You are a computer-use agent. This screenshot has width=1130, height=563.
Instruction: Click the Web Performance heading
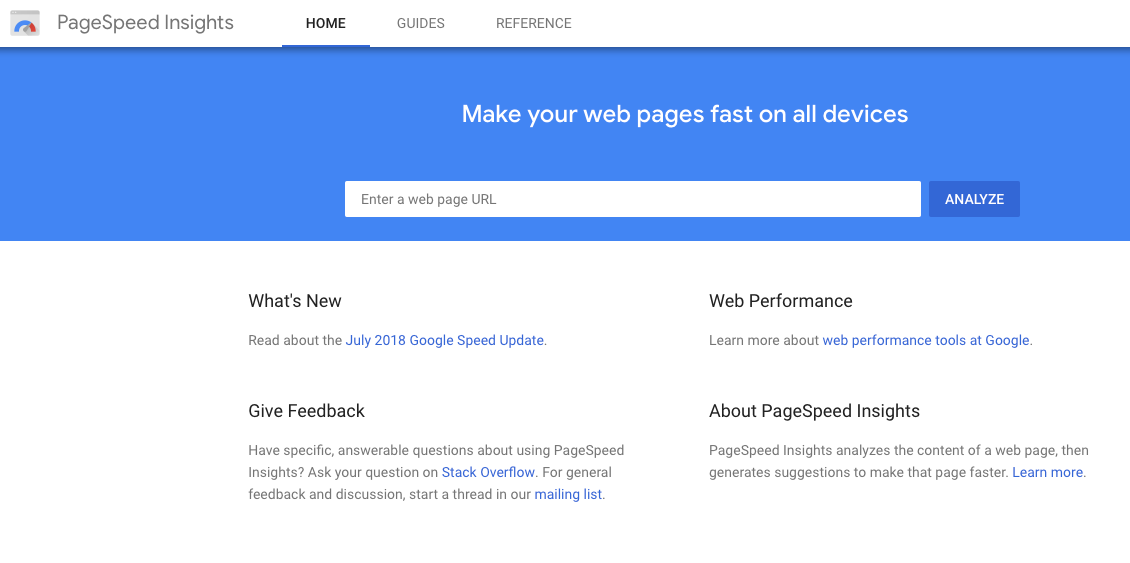[781, 301]
